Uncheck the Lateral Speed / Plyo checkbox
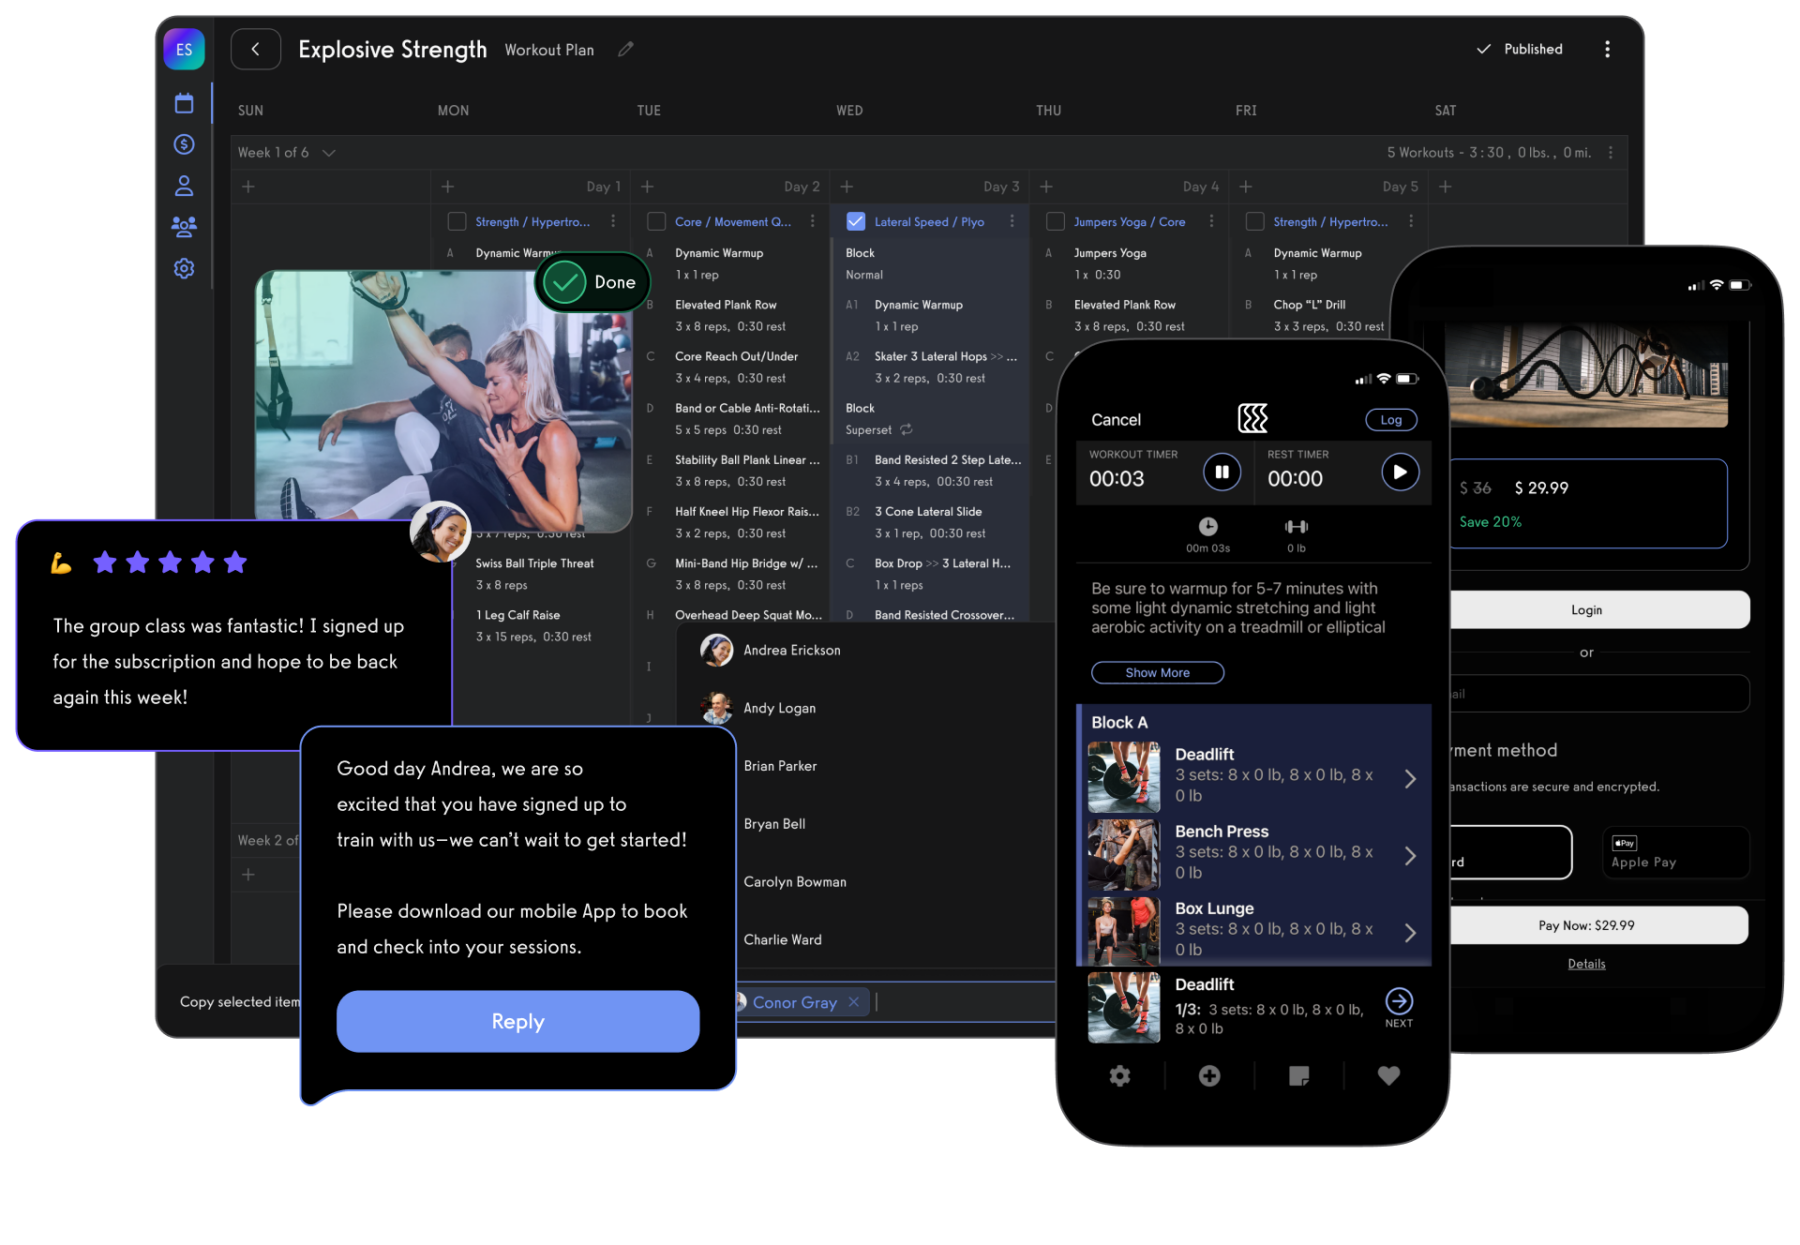This screenshot has height=1245, width=1800. 856,221
